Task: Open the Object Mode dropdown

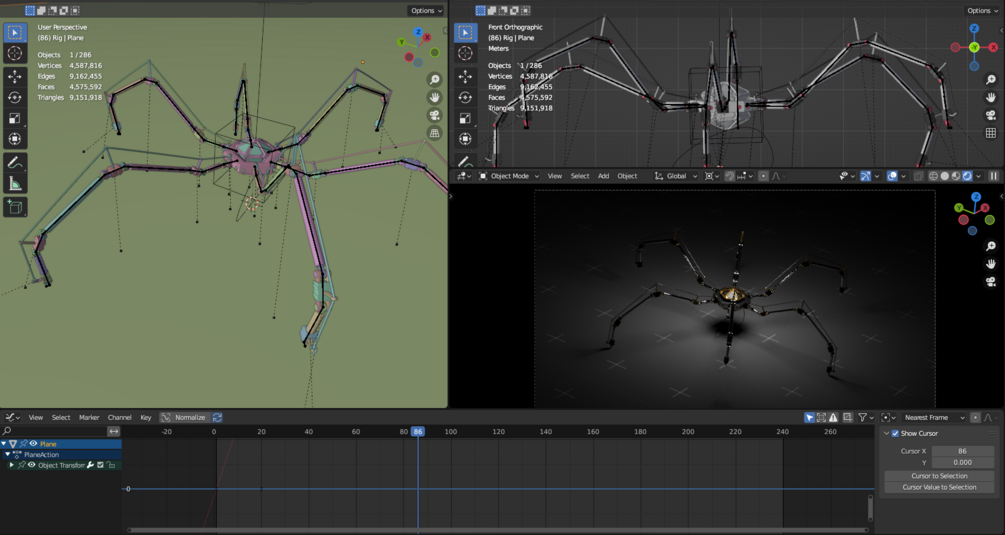Action: pos(509,176)
